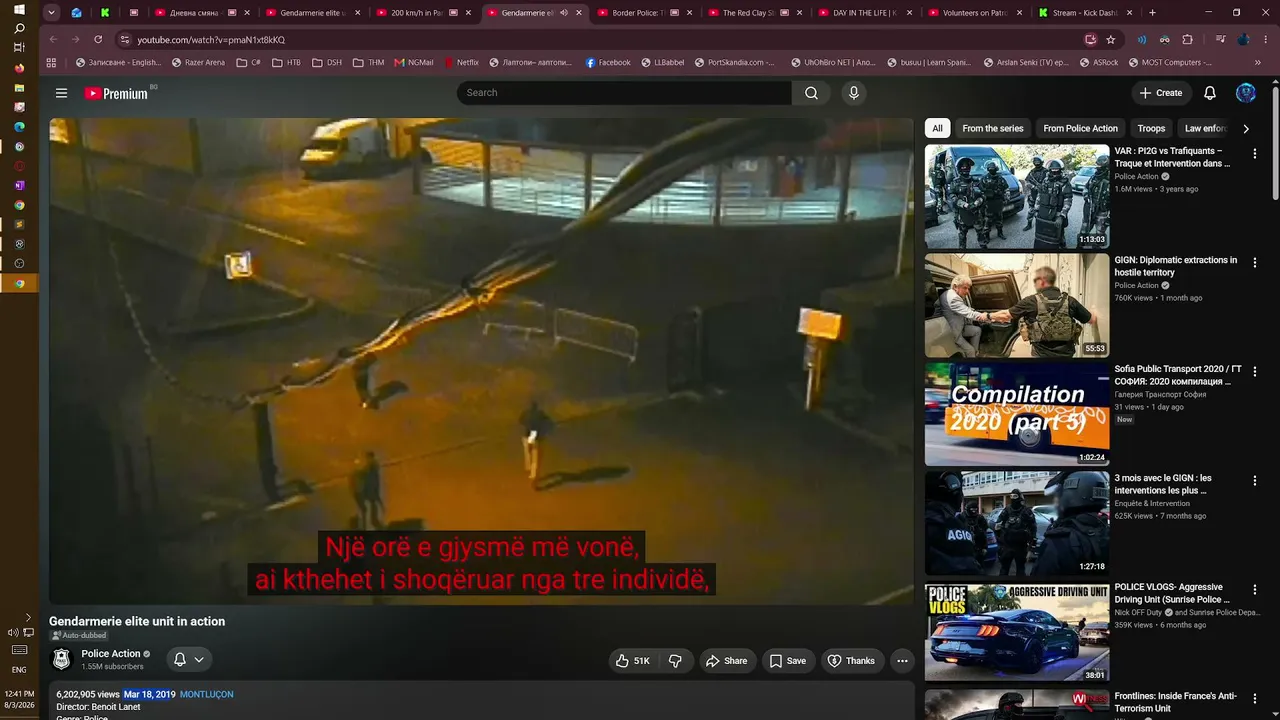Open more actions ellipsis under the video
Viewport: 1280px width, 720px height.
click(x=902, y=661)
